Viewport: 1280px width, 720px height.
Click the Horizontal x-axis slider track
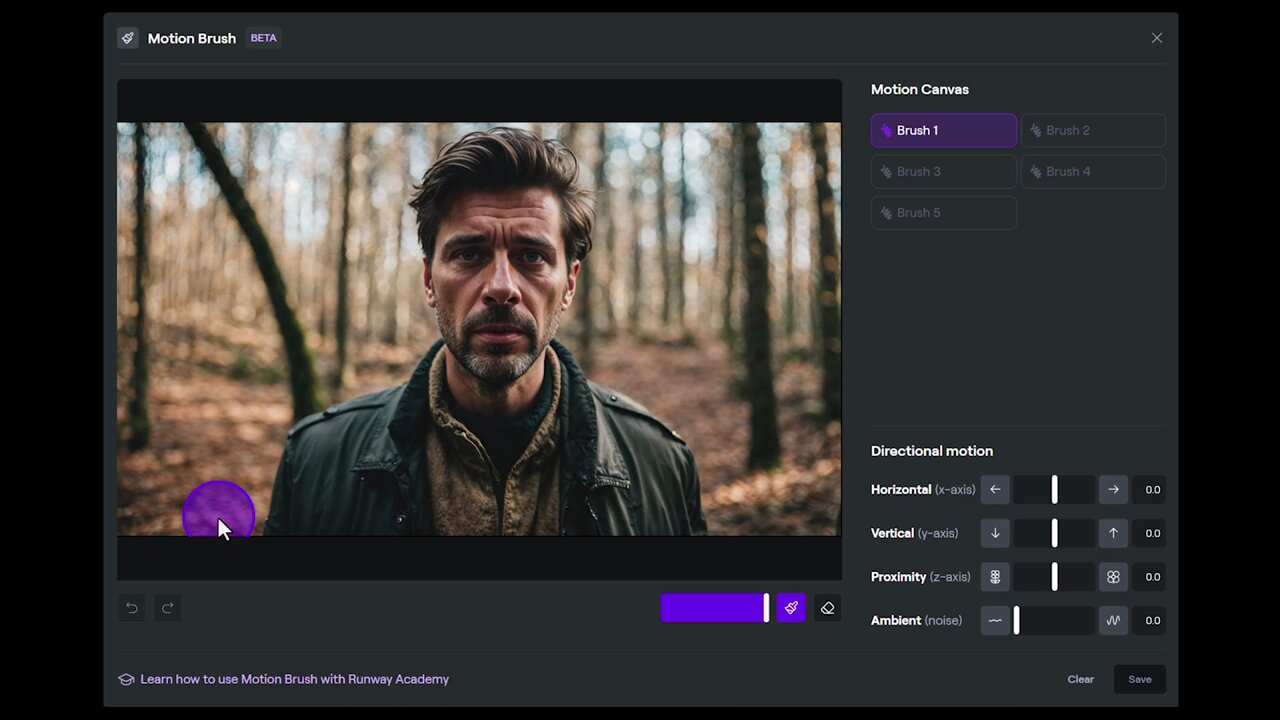click(x=1054, y=490)
